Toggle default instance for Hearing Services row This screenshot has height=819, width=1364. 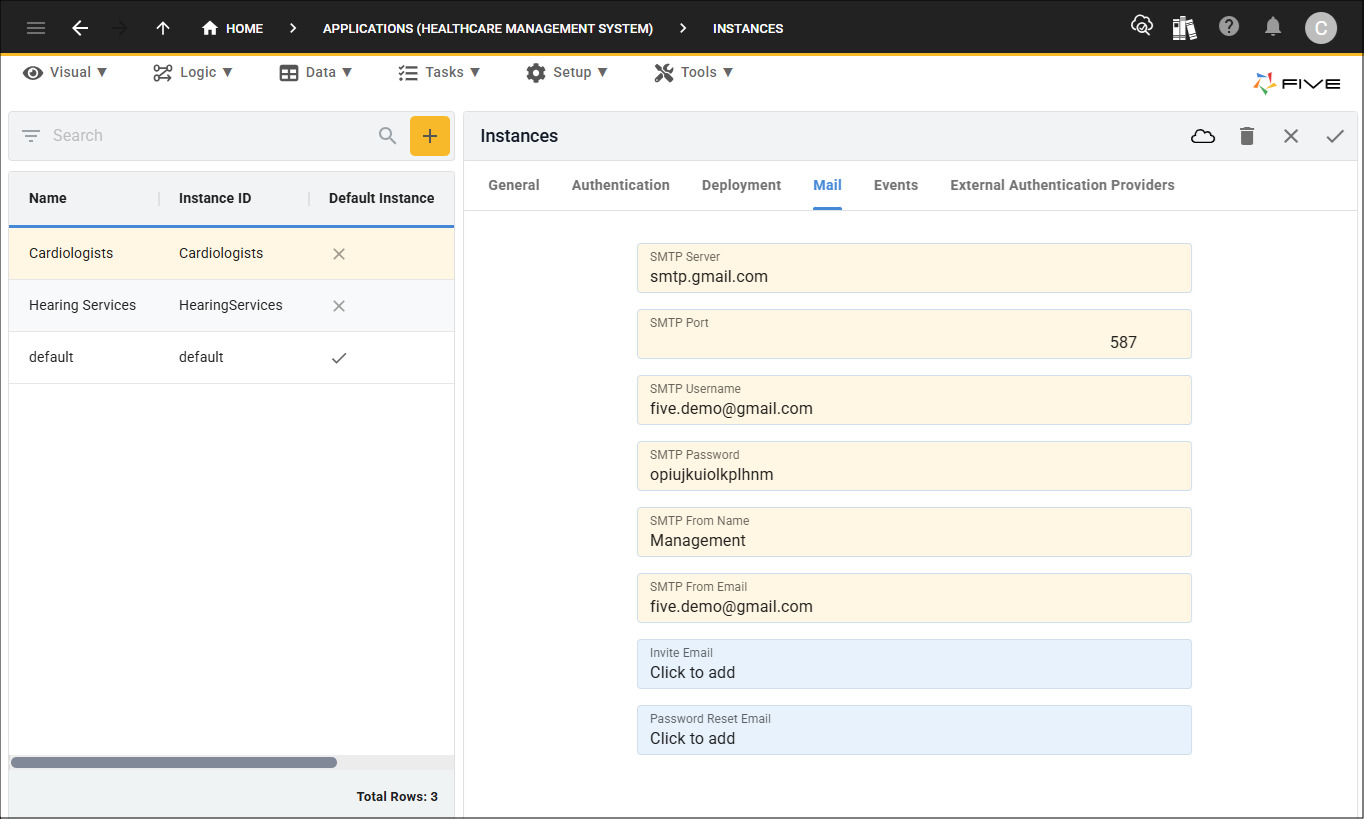[x=338, y=305]
